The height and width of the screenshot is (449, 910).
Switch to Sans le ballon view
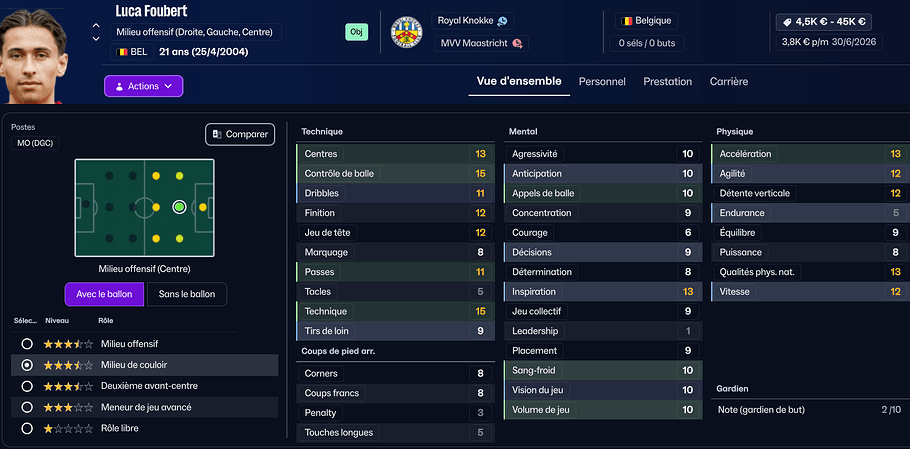[x=187, y=294]
